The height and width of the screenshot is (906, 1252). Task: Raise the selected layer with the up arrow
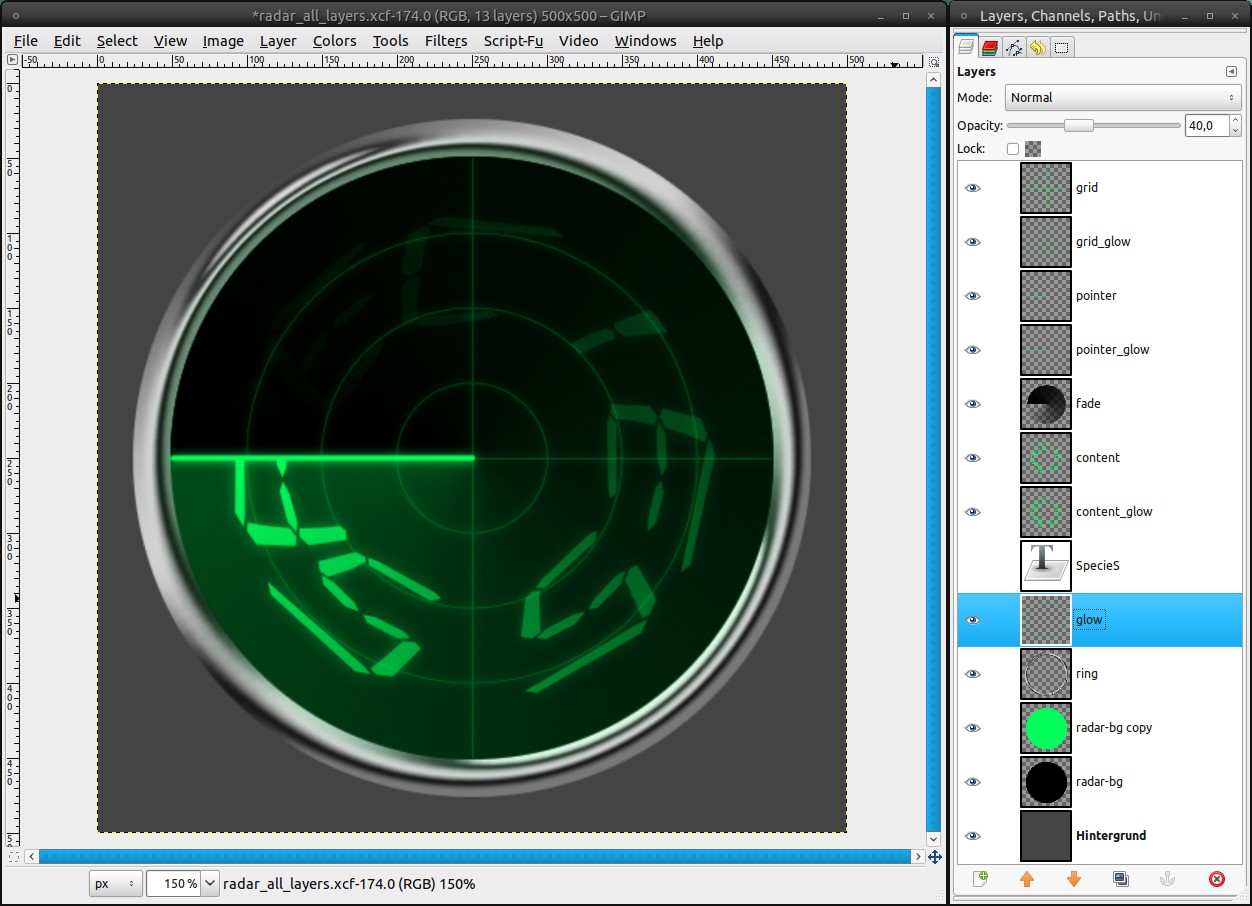1027,879
